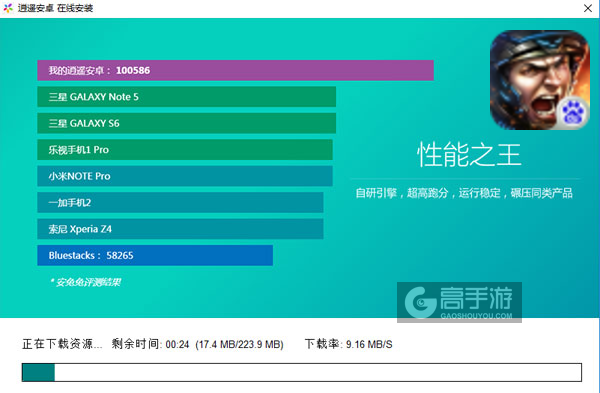Click the 17.4 MB/223.9 MB size text
The width and height of the screenshot is (600, 393).
click(x=240, y=345)
